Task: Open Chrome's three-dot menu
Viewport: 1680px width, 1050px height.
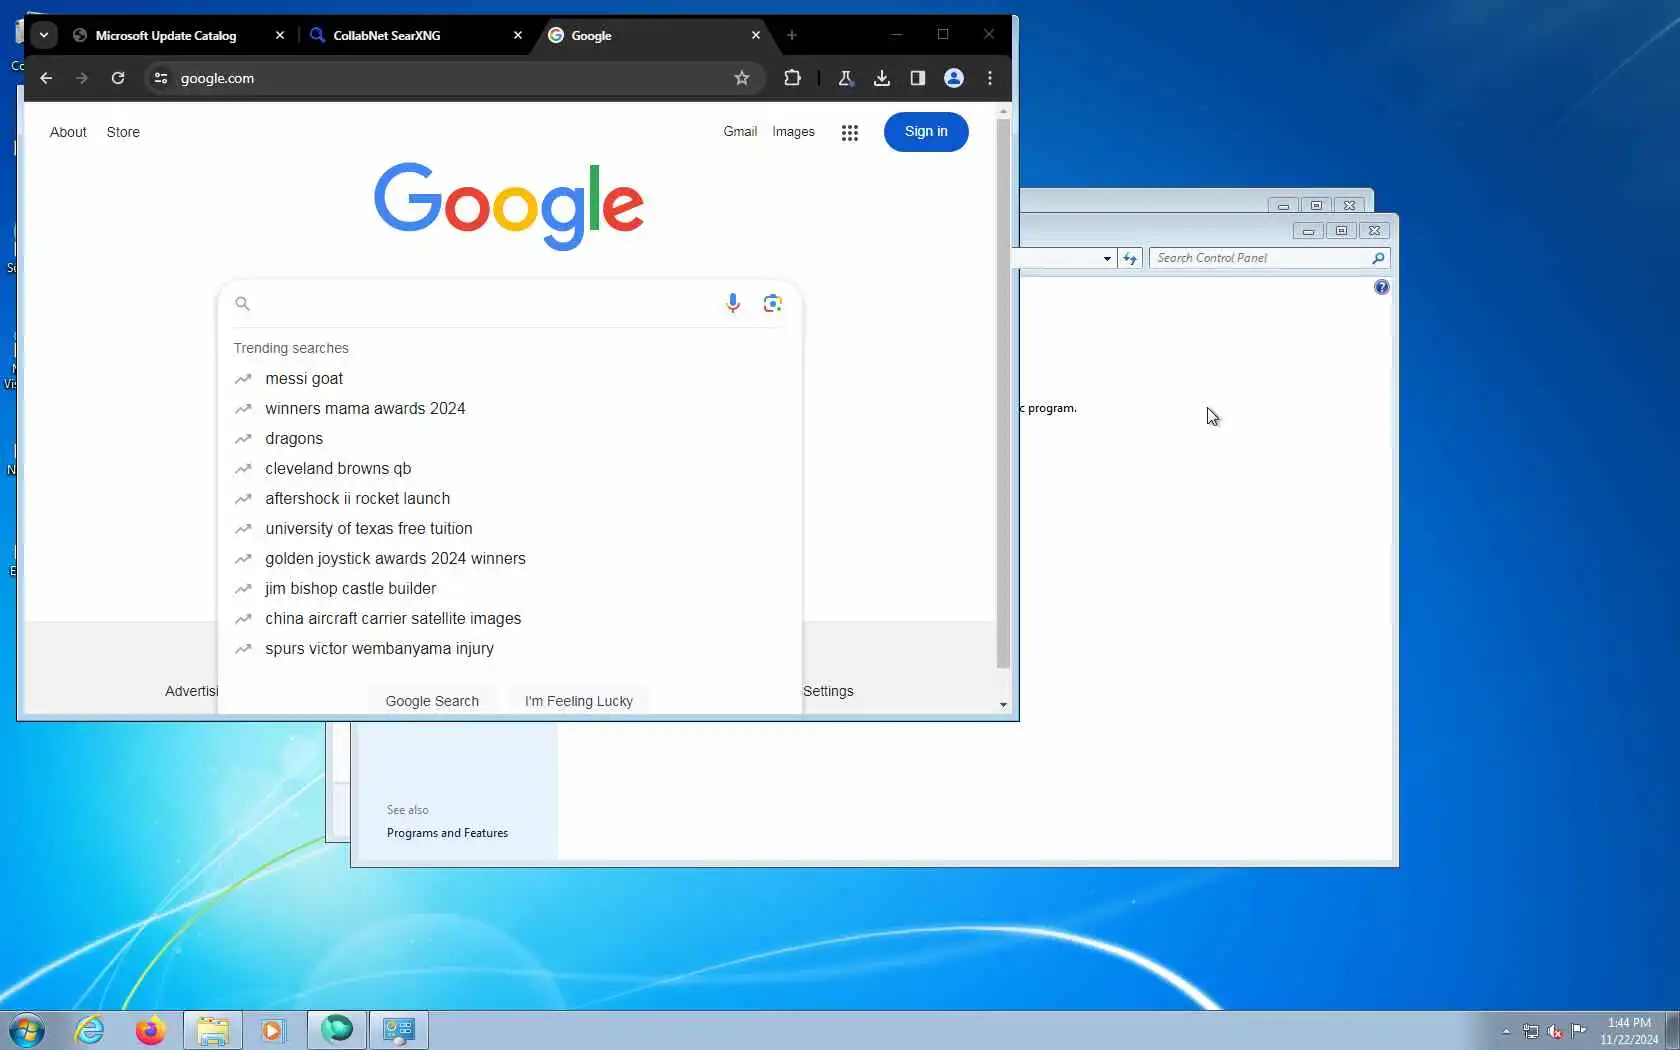Action: [x=990, y=78]
